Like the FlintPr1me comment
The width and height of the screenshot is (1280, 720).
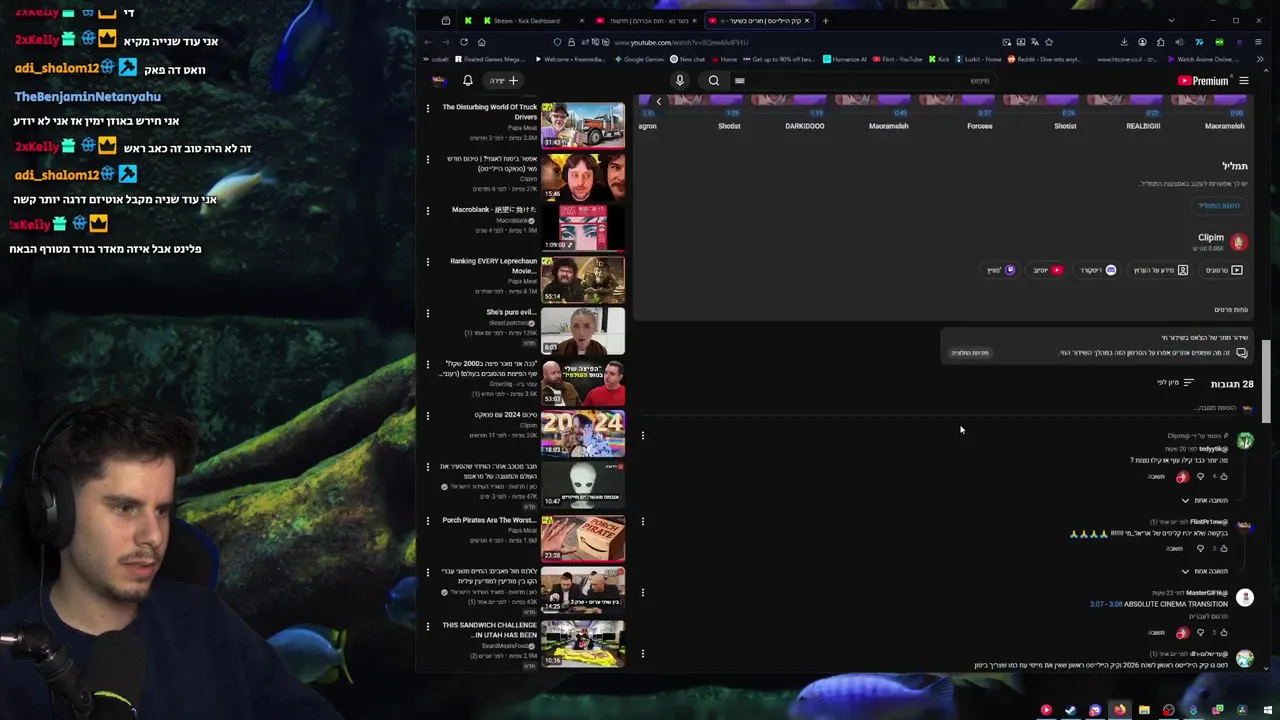1223,548
